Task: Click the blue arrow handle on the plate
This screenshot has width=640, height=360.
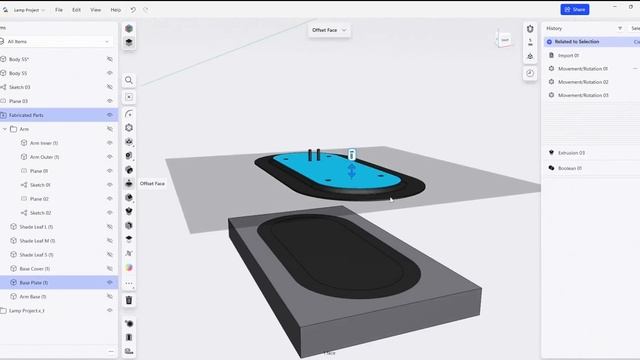Action: pos(352,171)
